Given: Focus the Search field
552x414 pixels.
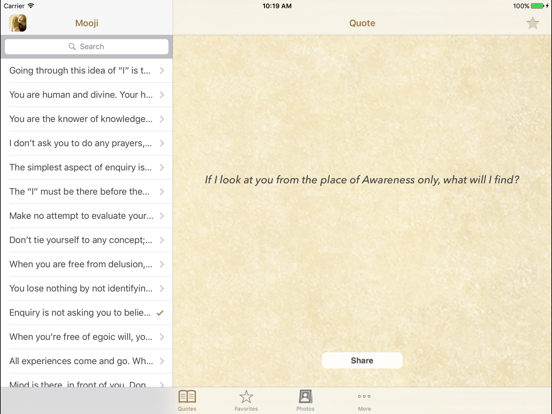Looking at the screenshot, I should click(x=87, y=46).
